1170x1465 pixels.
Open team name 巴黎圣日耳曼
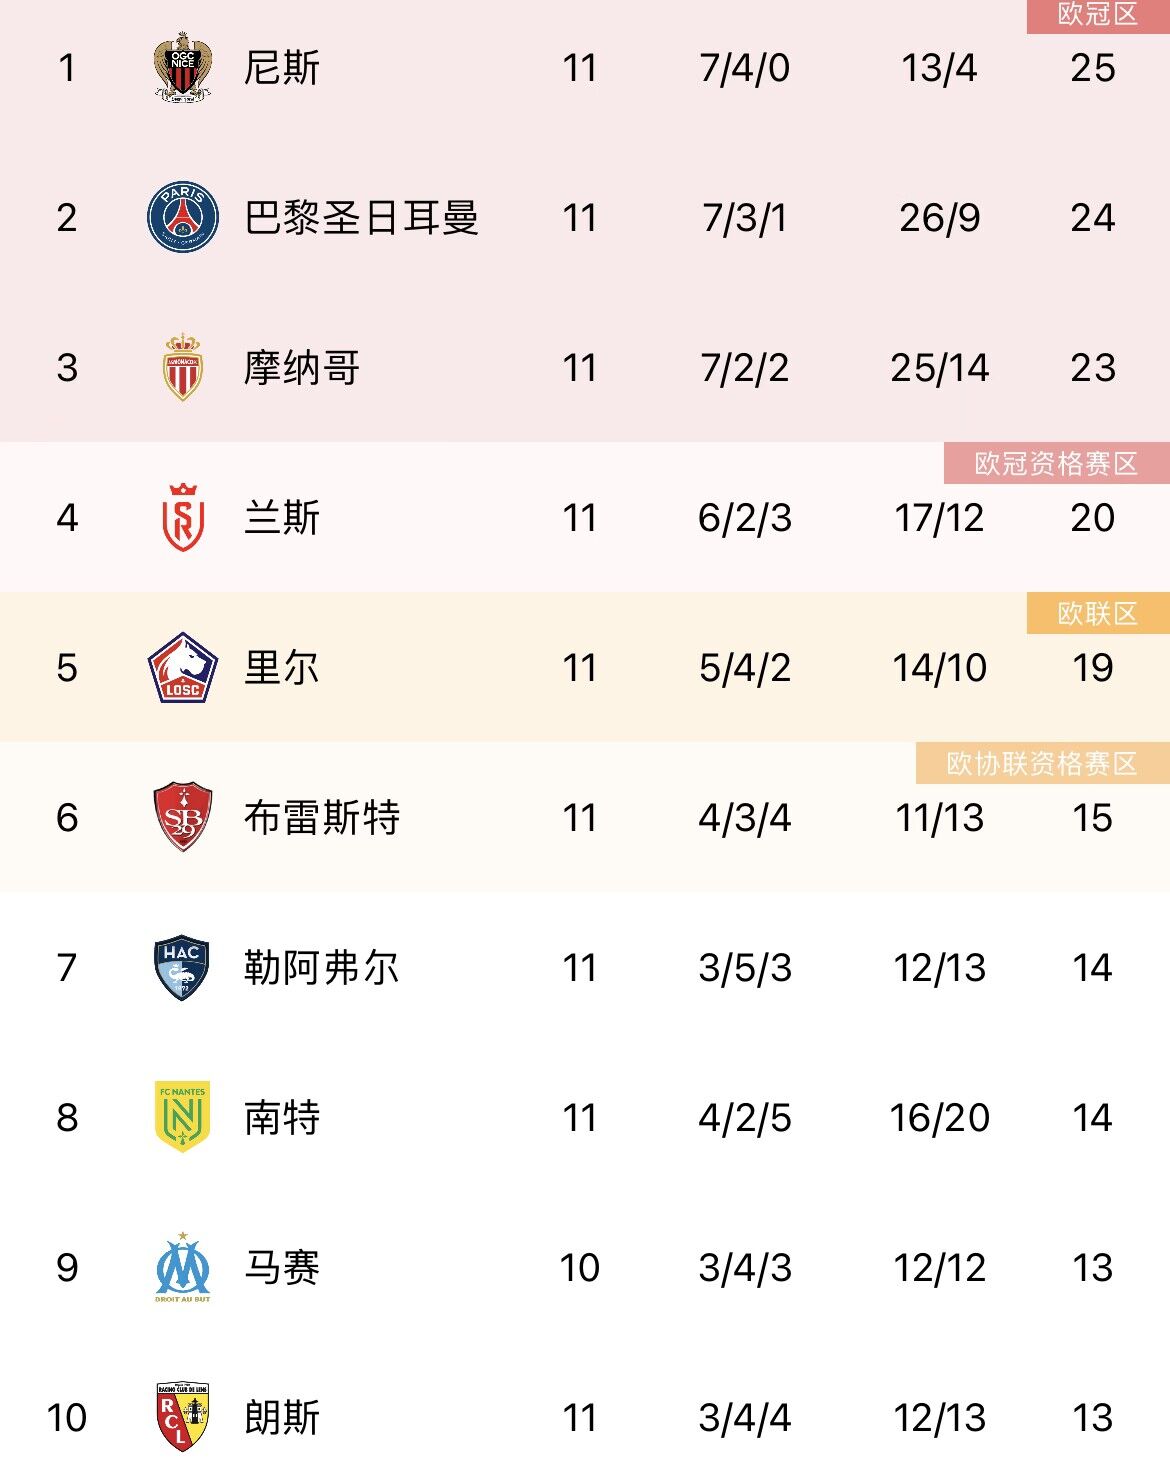pos(362,217)
